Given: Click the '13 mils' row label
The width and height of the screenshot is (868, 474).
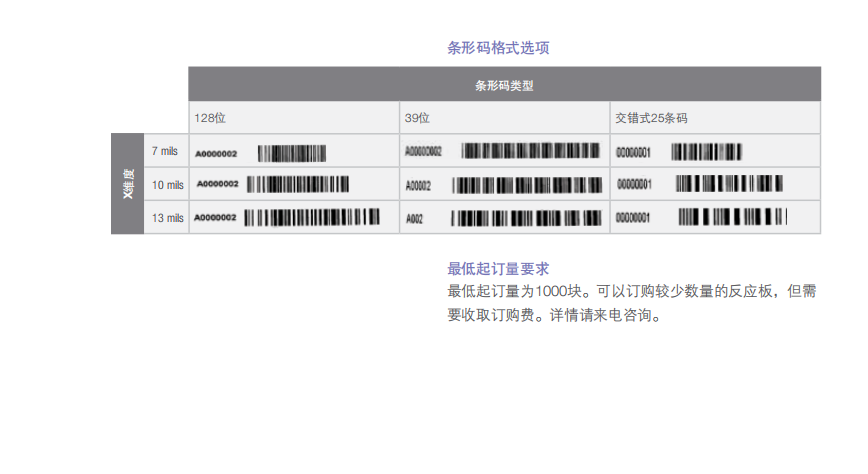Looking at the screenshot, I should [168, 218].
